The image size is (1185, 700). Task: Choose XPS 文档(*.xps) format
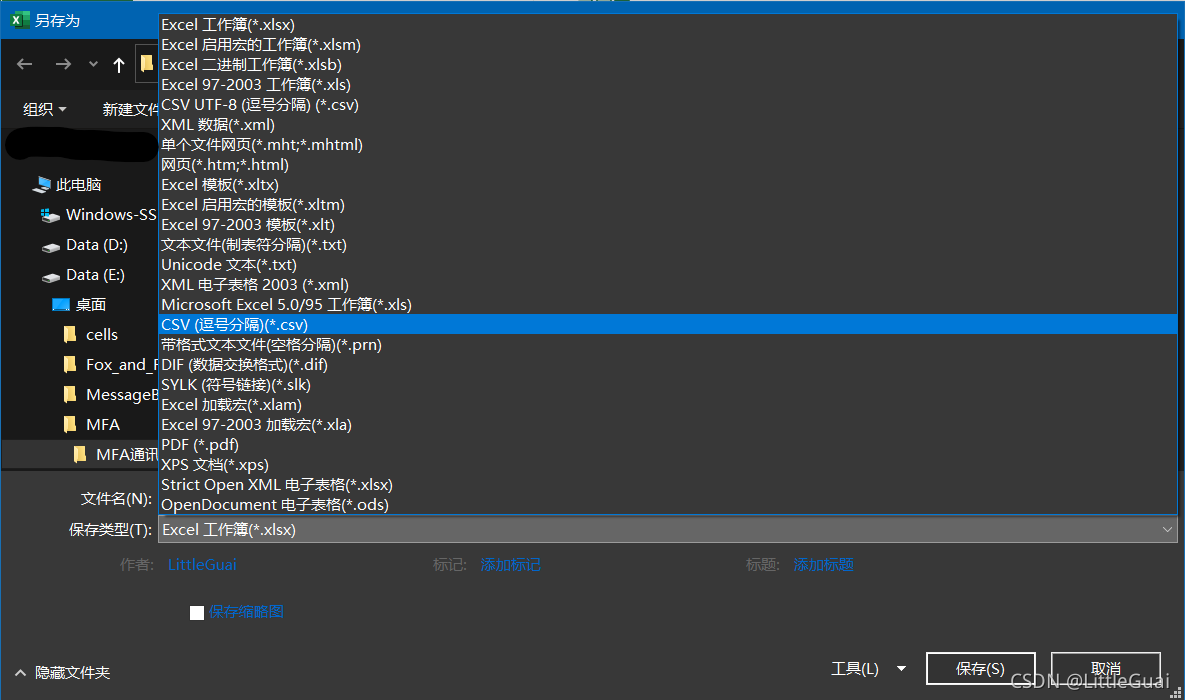point(668,466)
